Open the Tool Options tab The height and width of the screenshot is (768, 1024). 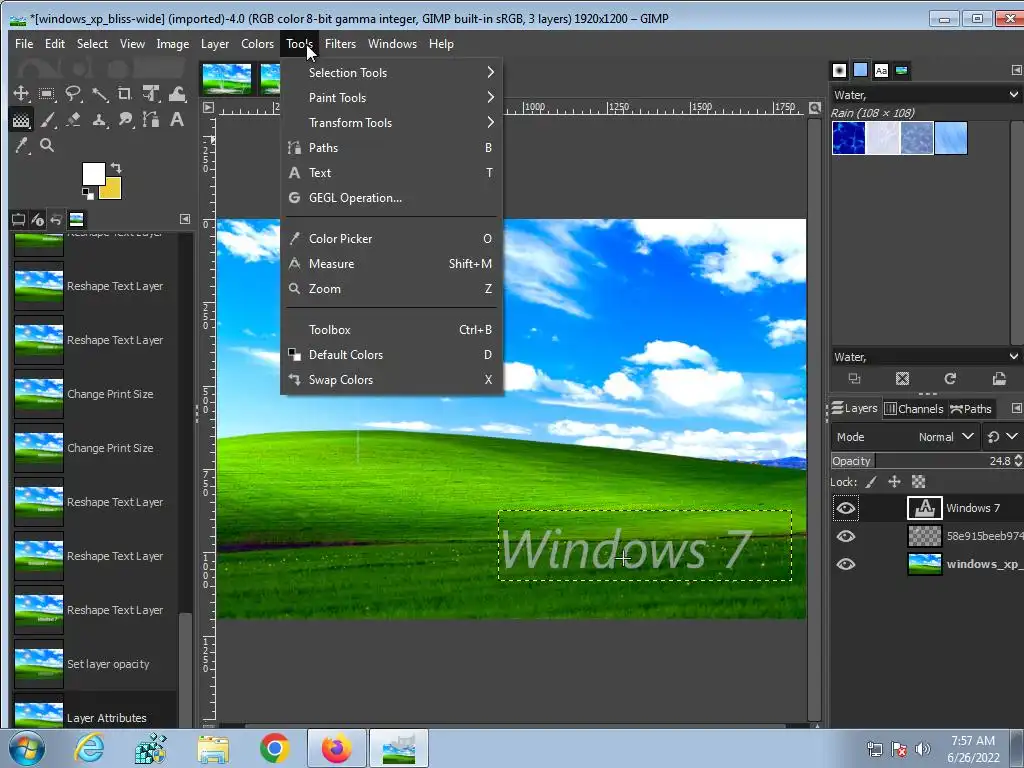click(18, 219)
